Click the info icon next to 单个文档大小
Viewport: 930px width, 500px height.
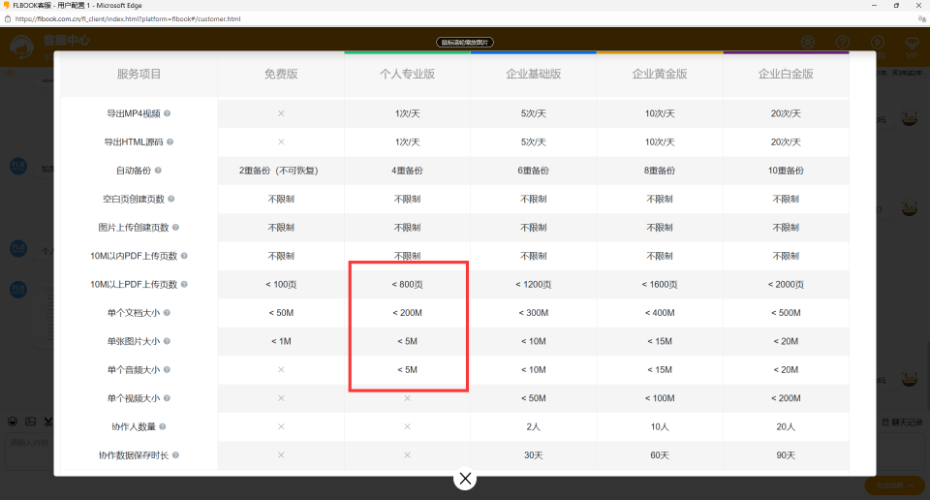pyautogui.click(x=167, y=313)
